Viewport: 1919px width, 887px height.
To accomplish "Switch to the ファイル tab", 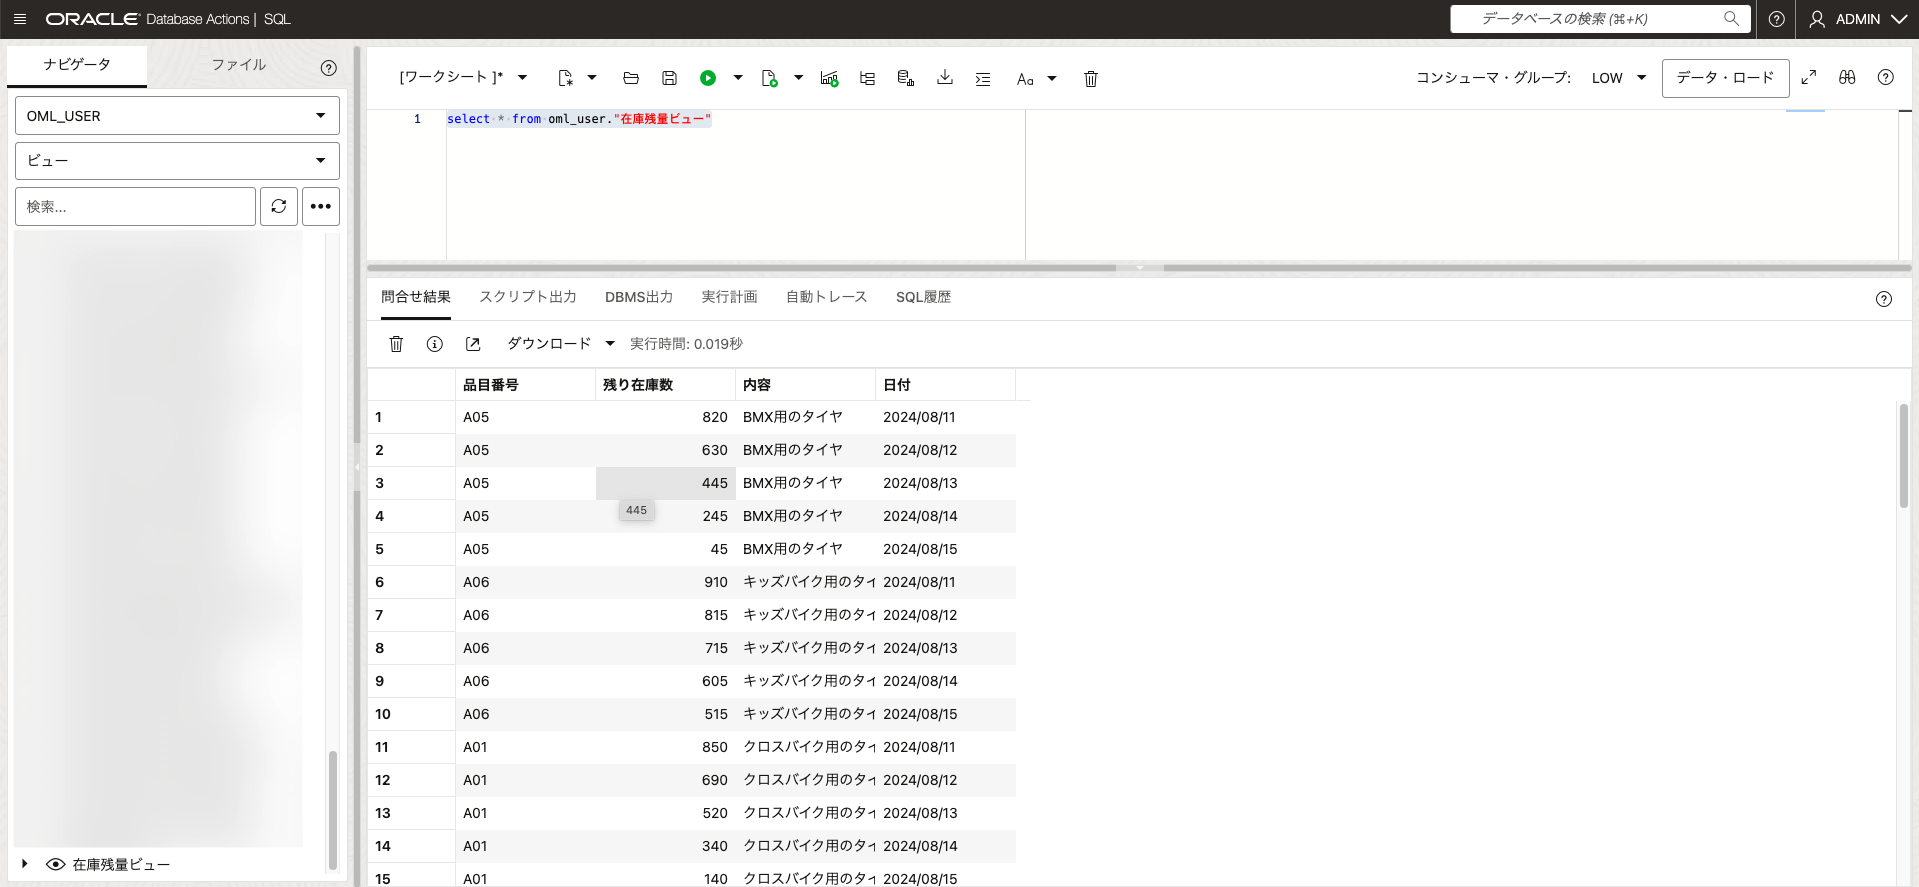I will pos(239,65).
